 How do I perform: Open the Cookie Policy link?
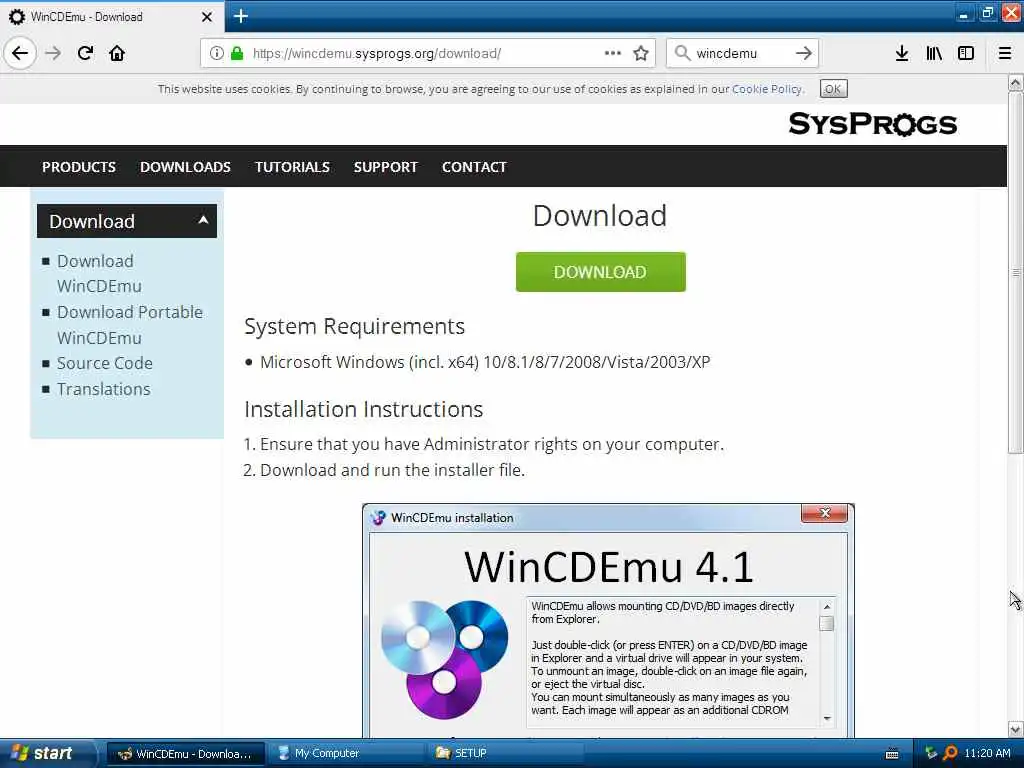pos(767,89)
